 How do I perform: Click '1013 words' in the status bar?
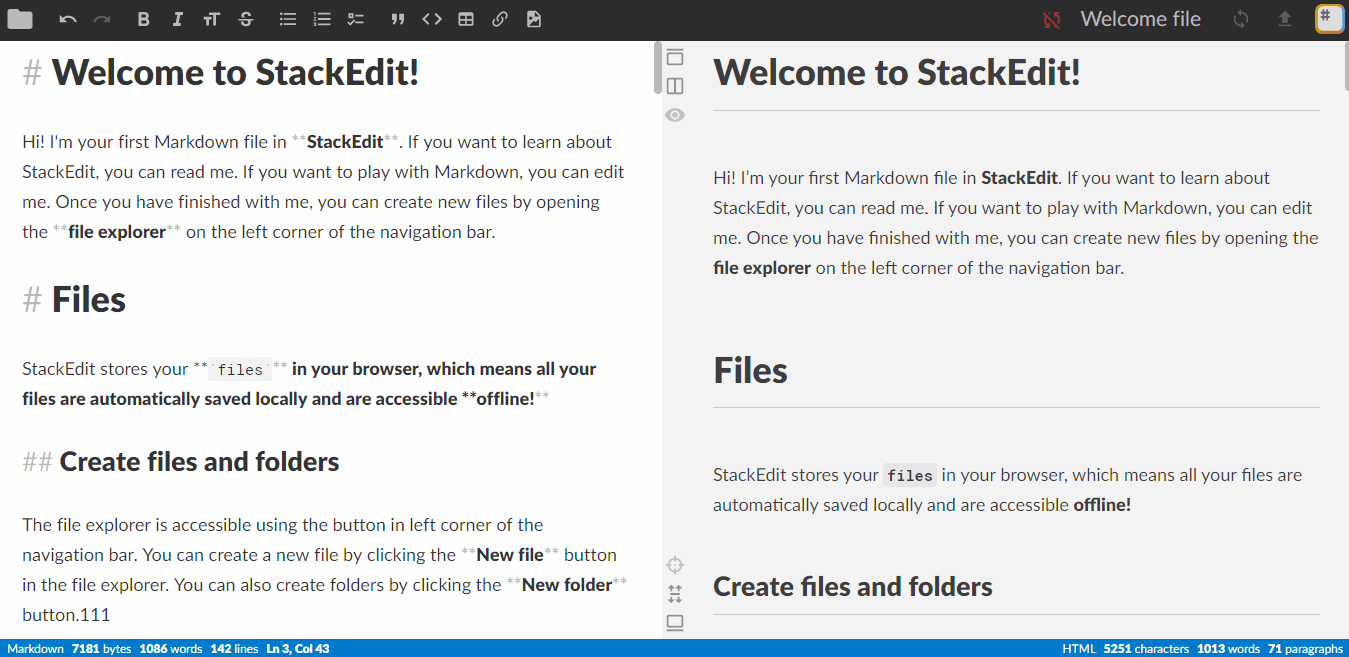(x=1228, y=649)
